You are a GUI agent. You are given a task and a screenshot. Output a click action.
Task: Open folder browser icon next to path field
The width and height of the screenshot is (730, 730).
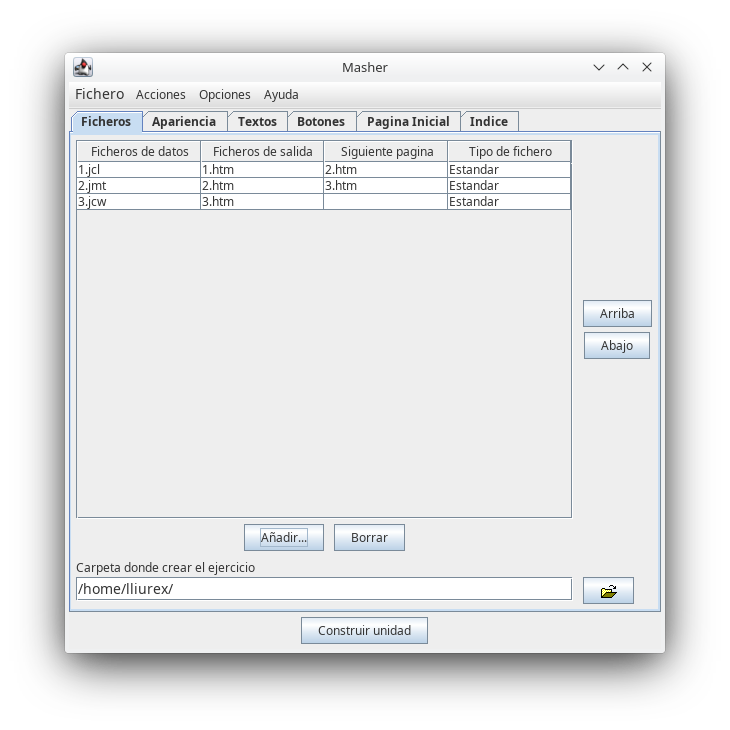click(608, 591)
